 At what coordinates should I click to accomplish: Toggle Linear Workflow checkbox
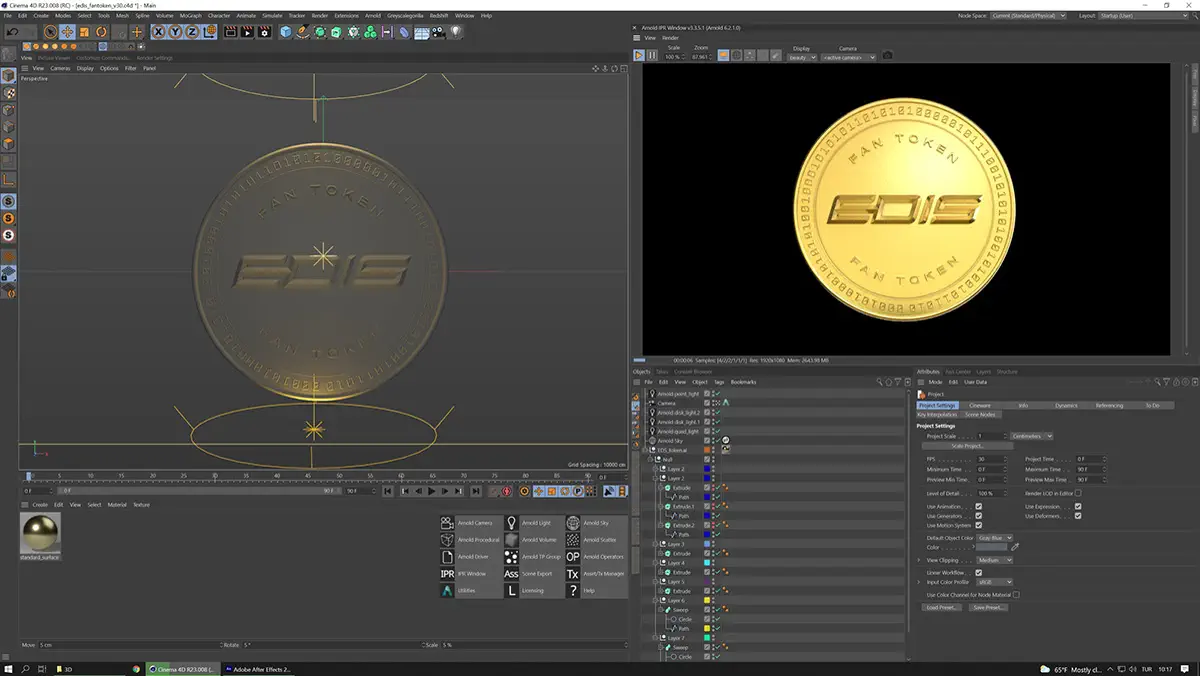[x=978, y=573]
